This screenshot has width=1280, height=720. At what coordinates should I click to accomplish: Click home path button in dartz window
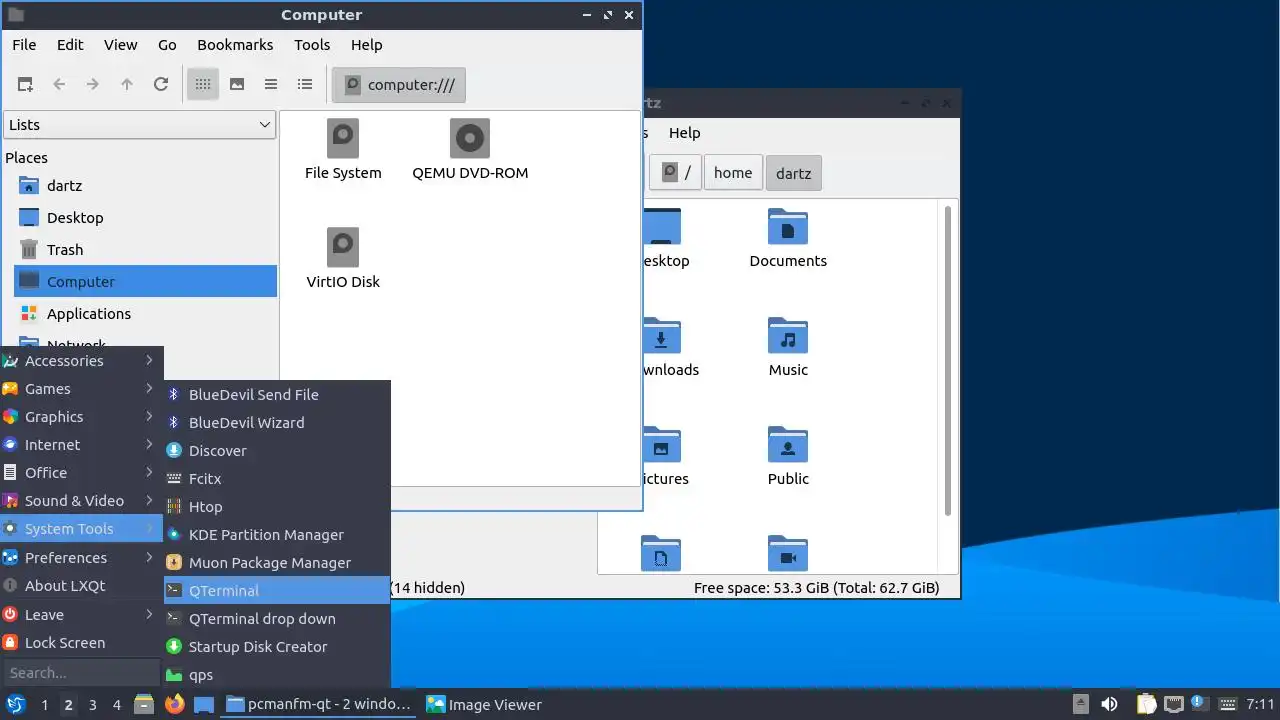pos(733,173)
